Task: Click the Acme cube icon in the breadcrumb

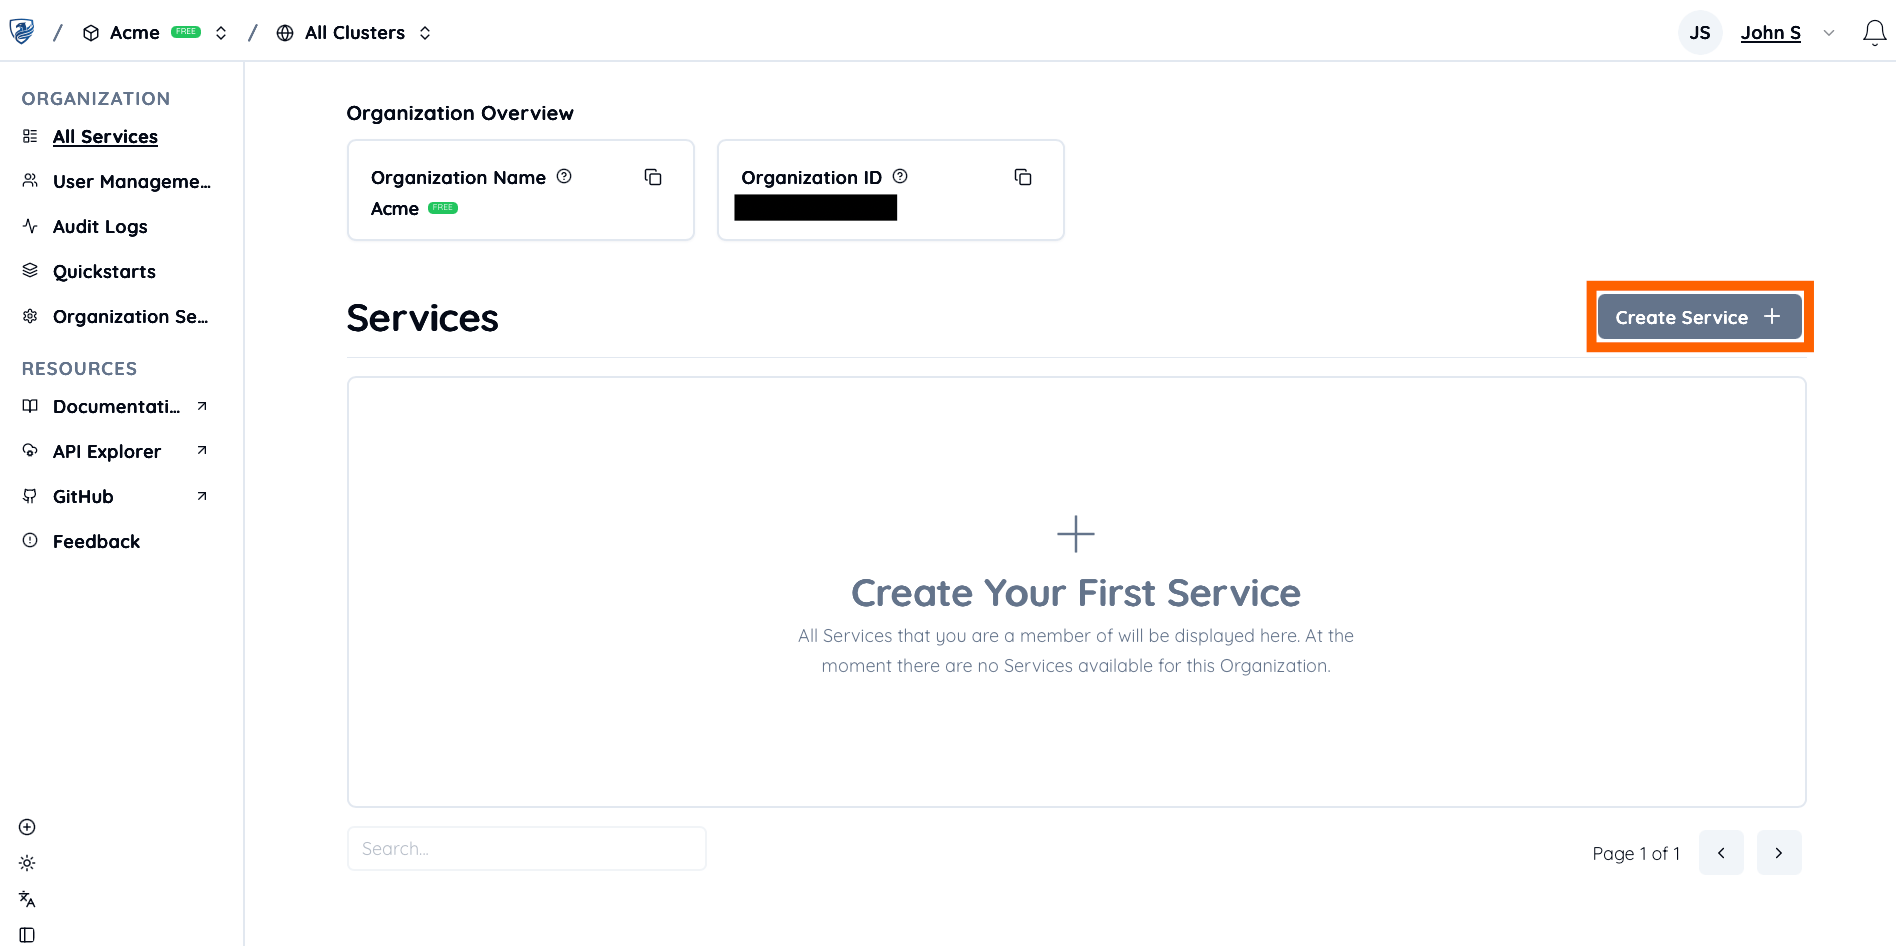Action: coord(91,33)
